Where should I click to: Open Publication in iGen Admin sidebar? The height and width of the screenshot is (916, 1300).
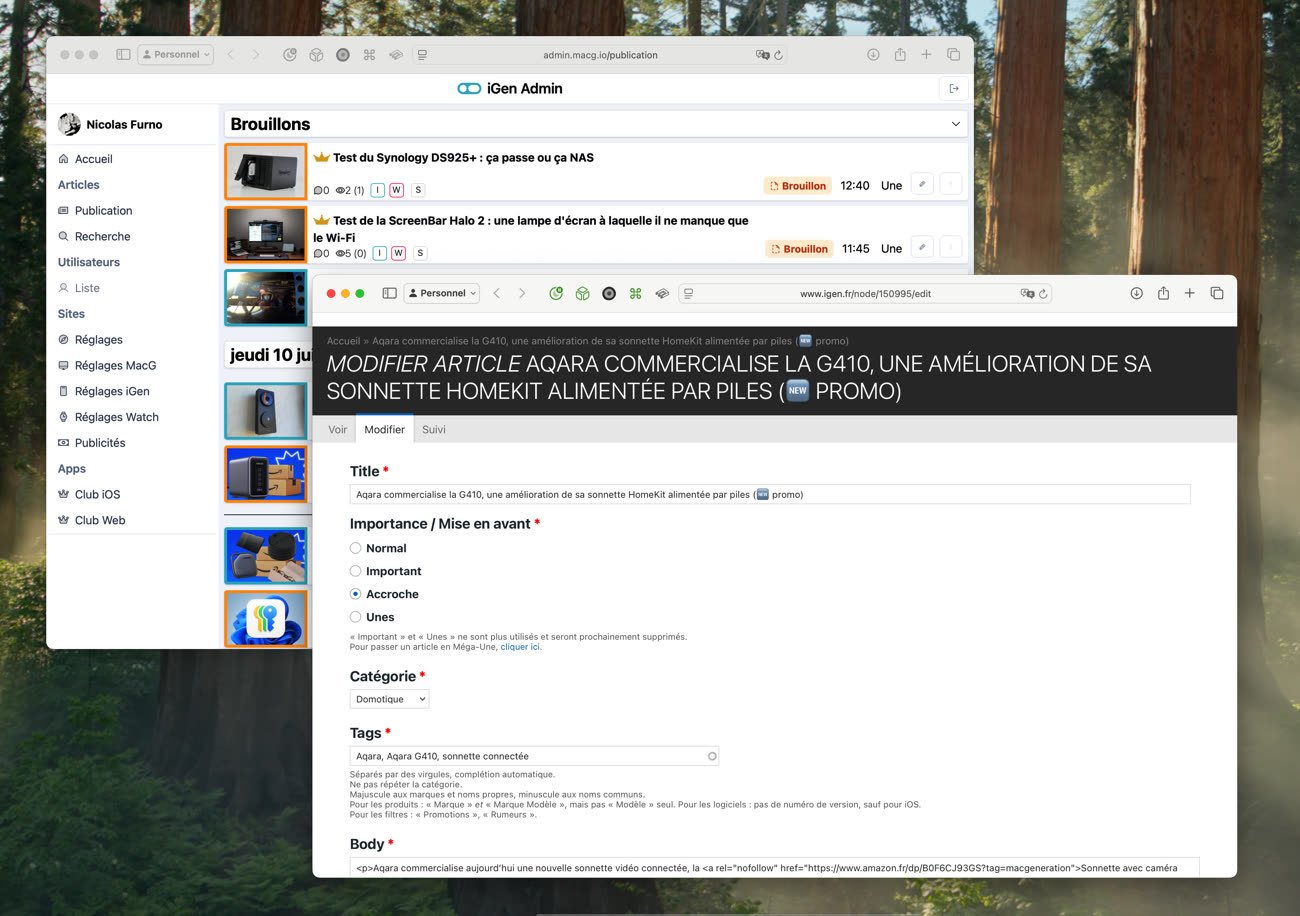coord(103,211)
